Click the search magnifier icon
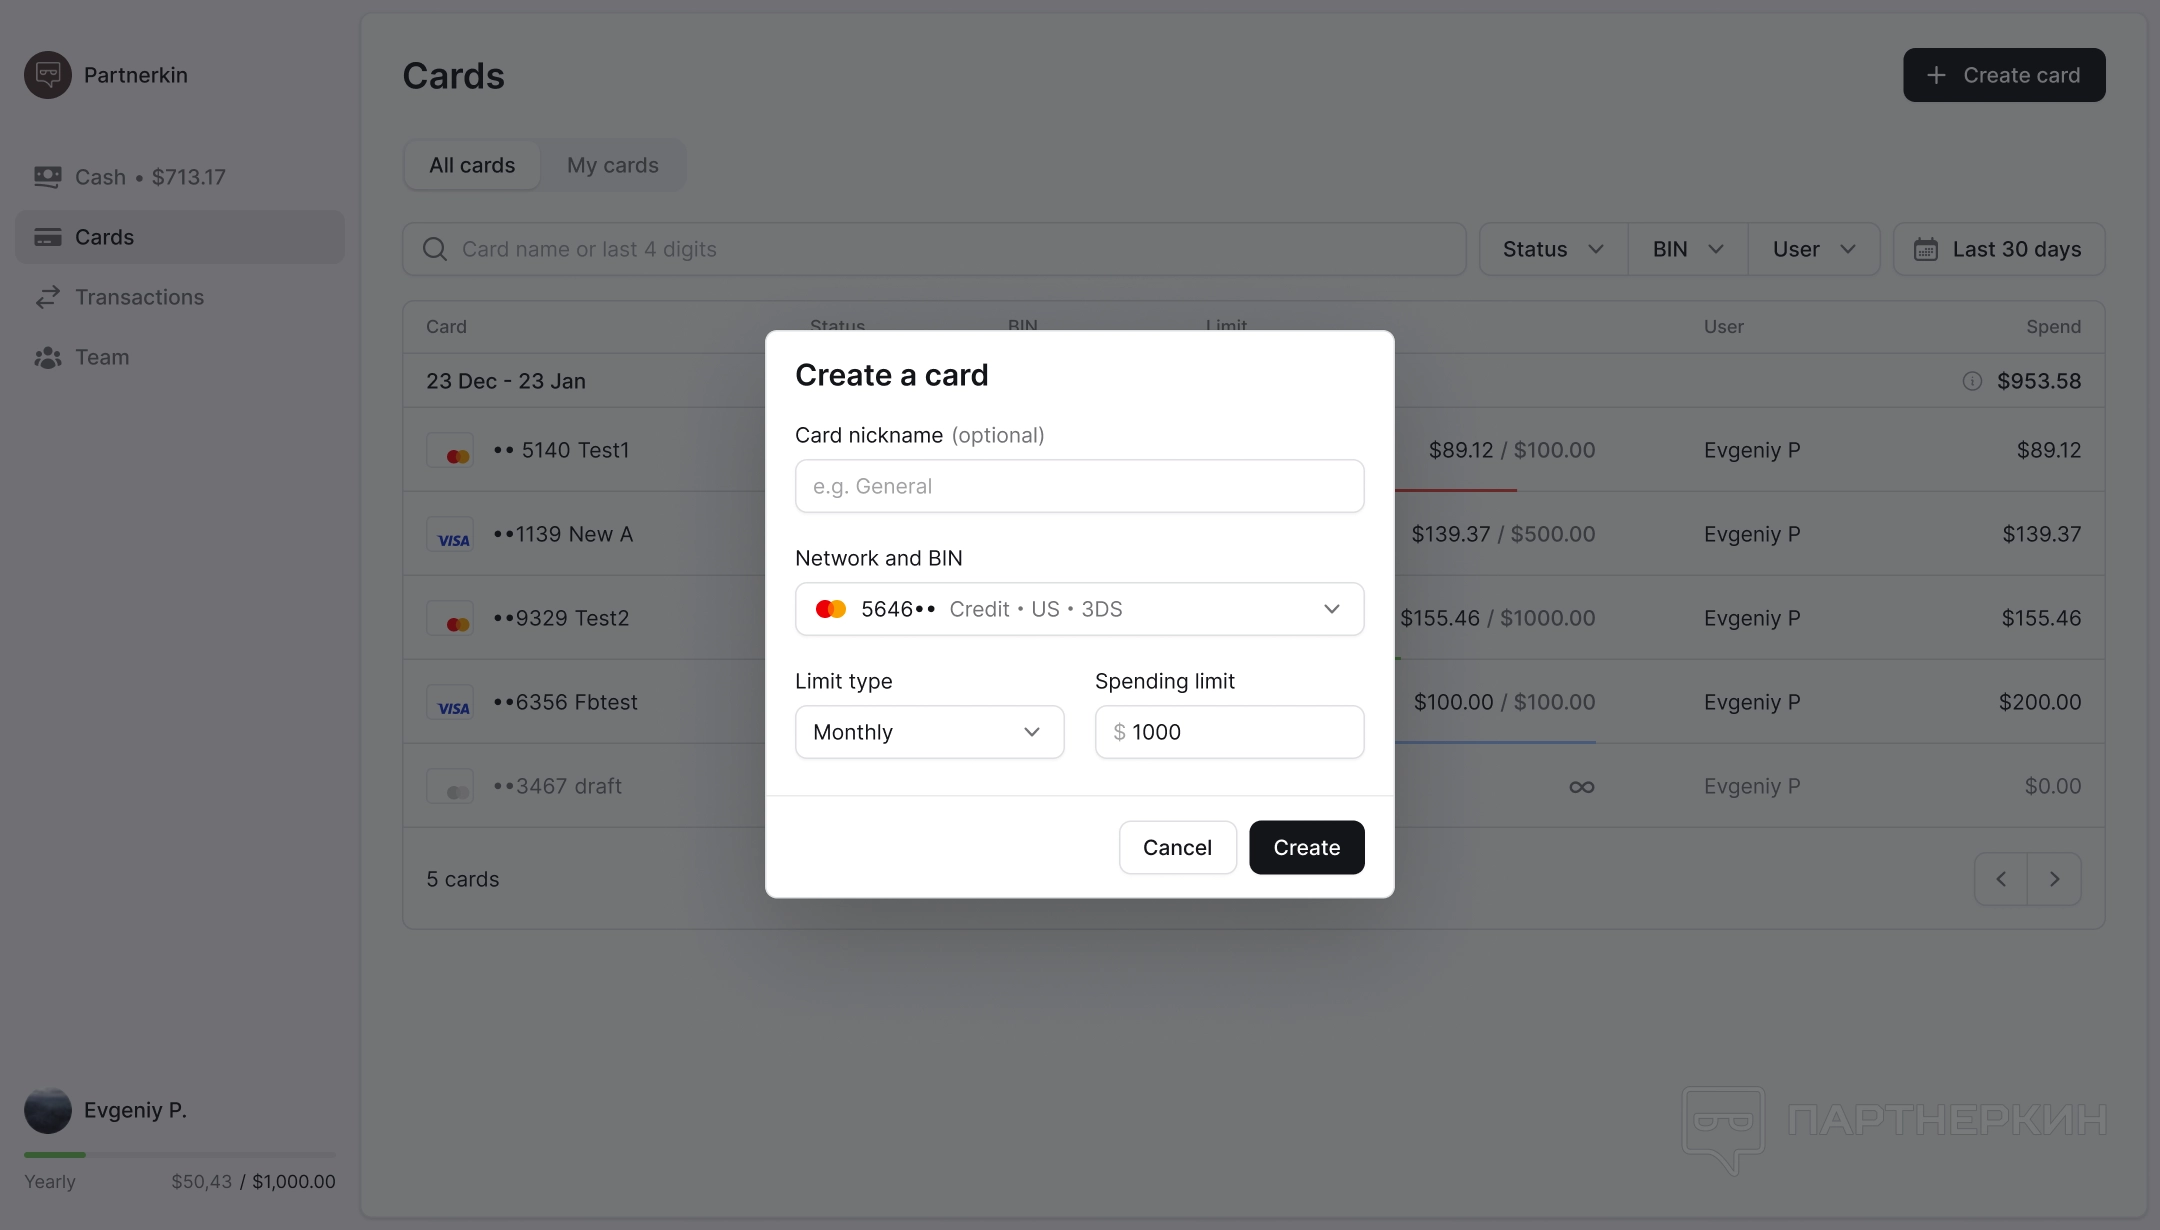Screen dimensions: 2160x1230 point(435,249)
